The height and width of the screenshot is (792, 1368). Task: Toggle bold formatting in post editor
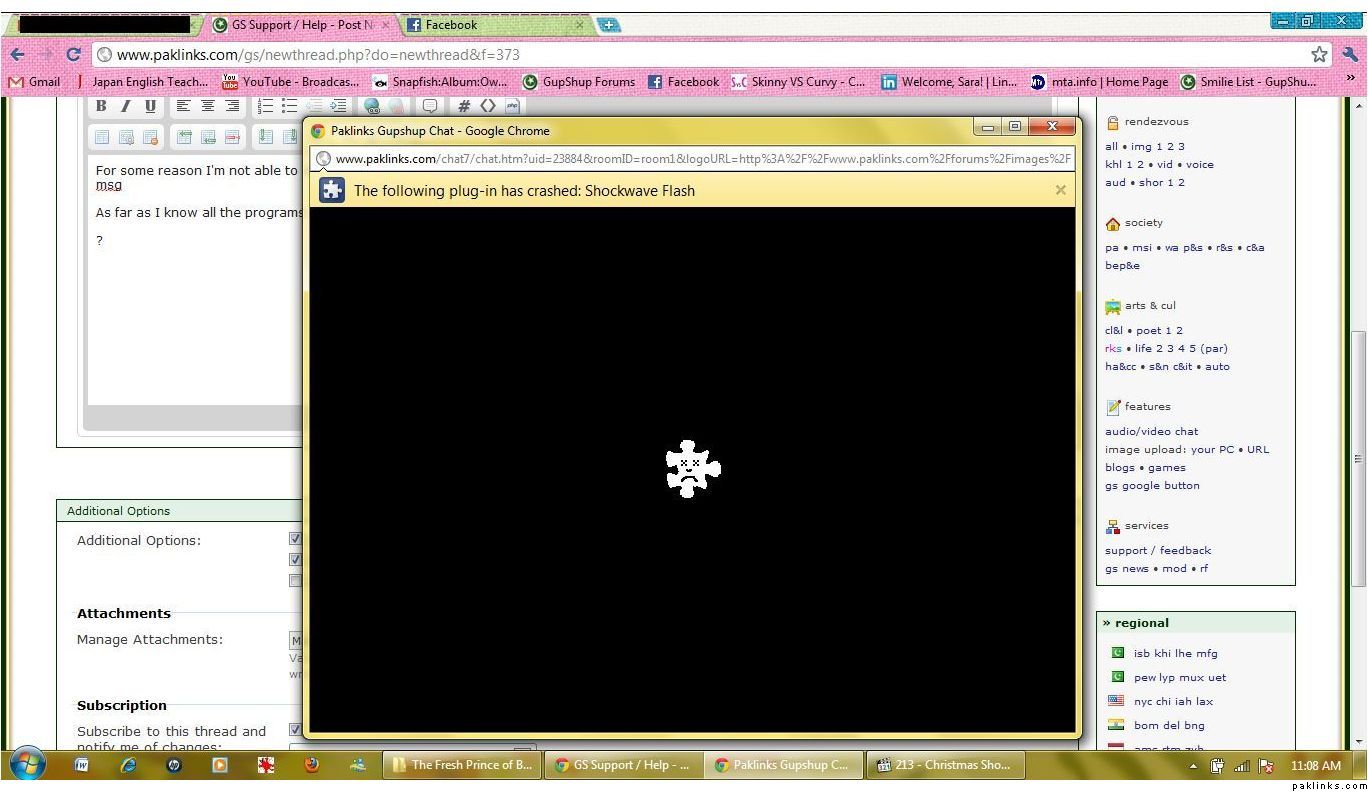101,106
